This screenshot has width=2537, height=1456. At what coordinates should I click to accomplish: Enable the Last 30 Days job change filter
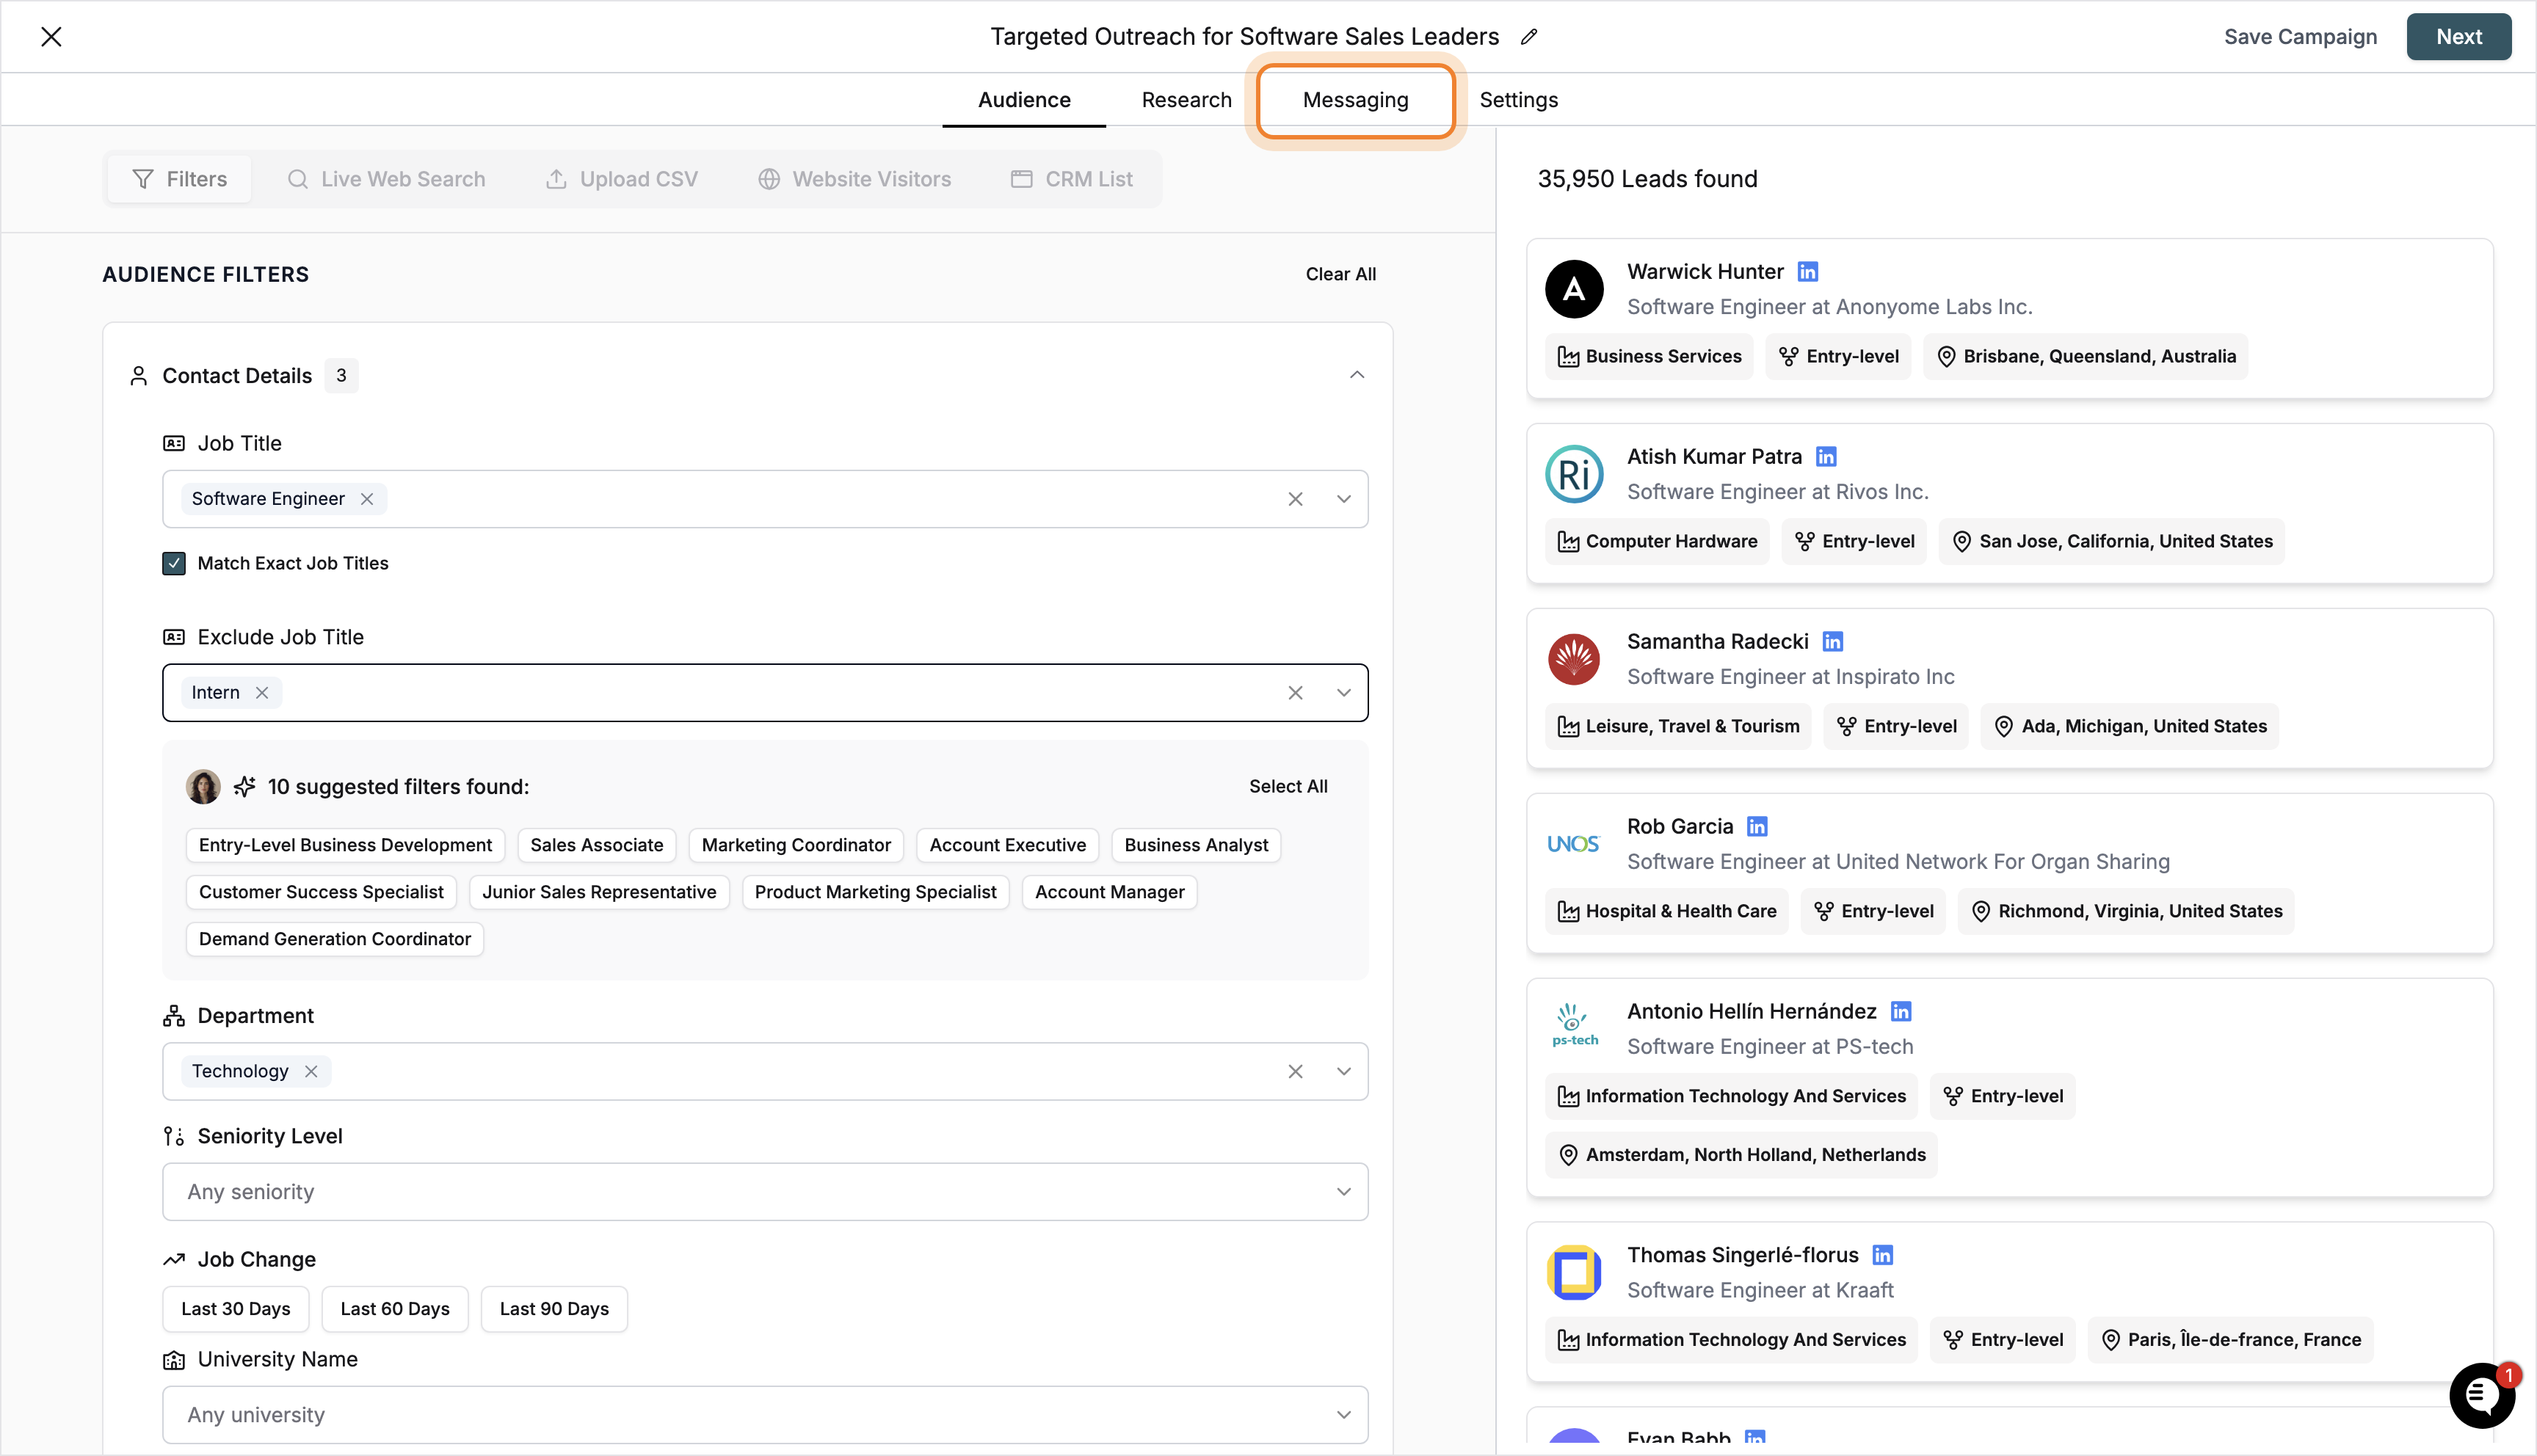(x=235, y=1308)
